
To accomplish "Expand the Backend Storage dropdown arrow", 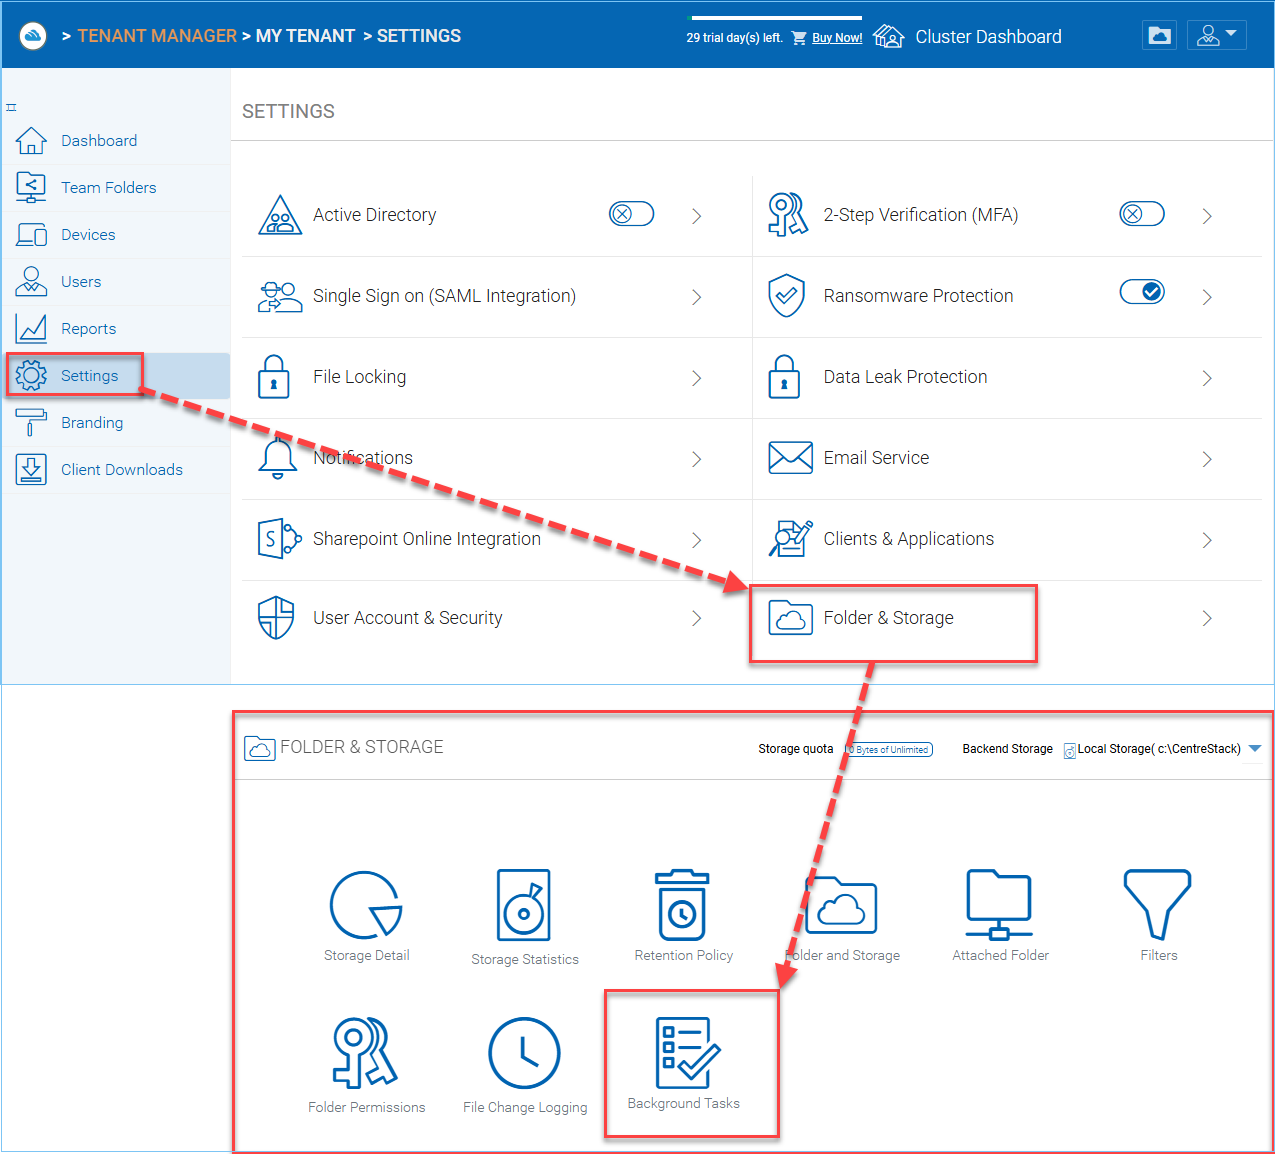I will [x=1255, y=748].
